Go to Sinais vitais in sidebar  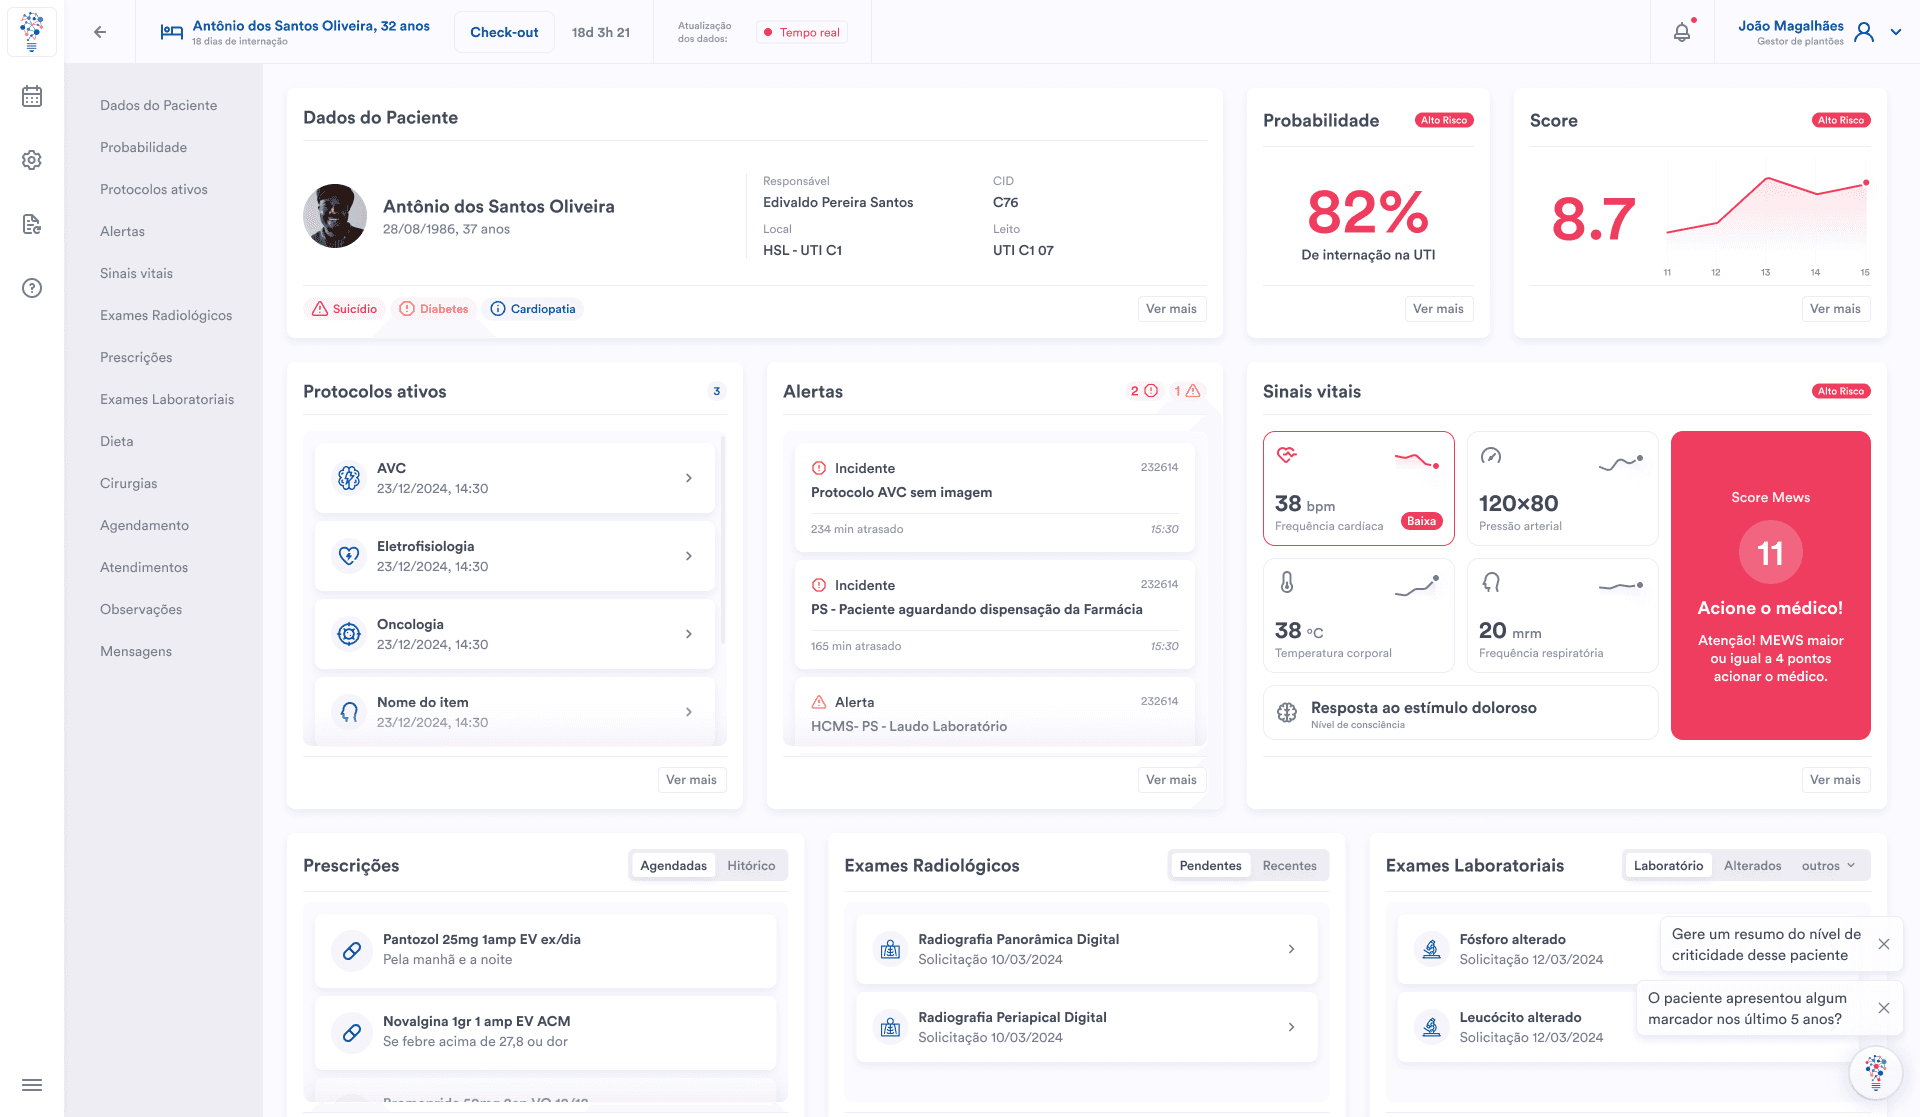pos(136,273)
